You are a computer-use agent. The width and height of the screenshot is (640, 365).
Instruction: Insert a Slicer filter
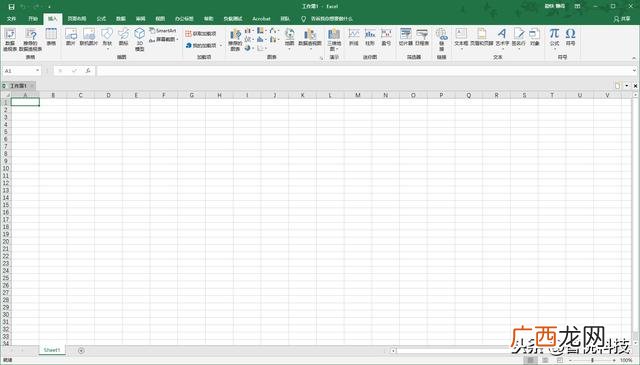coord(406,37)
